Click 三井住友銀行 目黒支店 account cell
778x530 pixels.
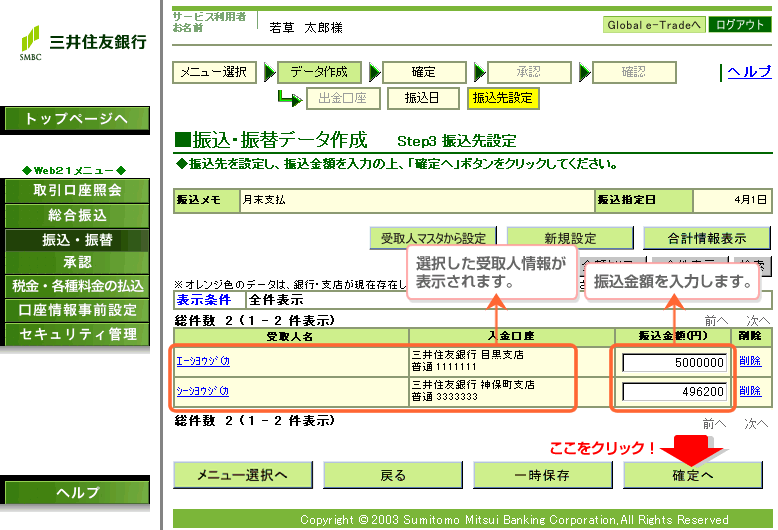coord(511,361)
